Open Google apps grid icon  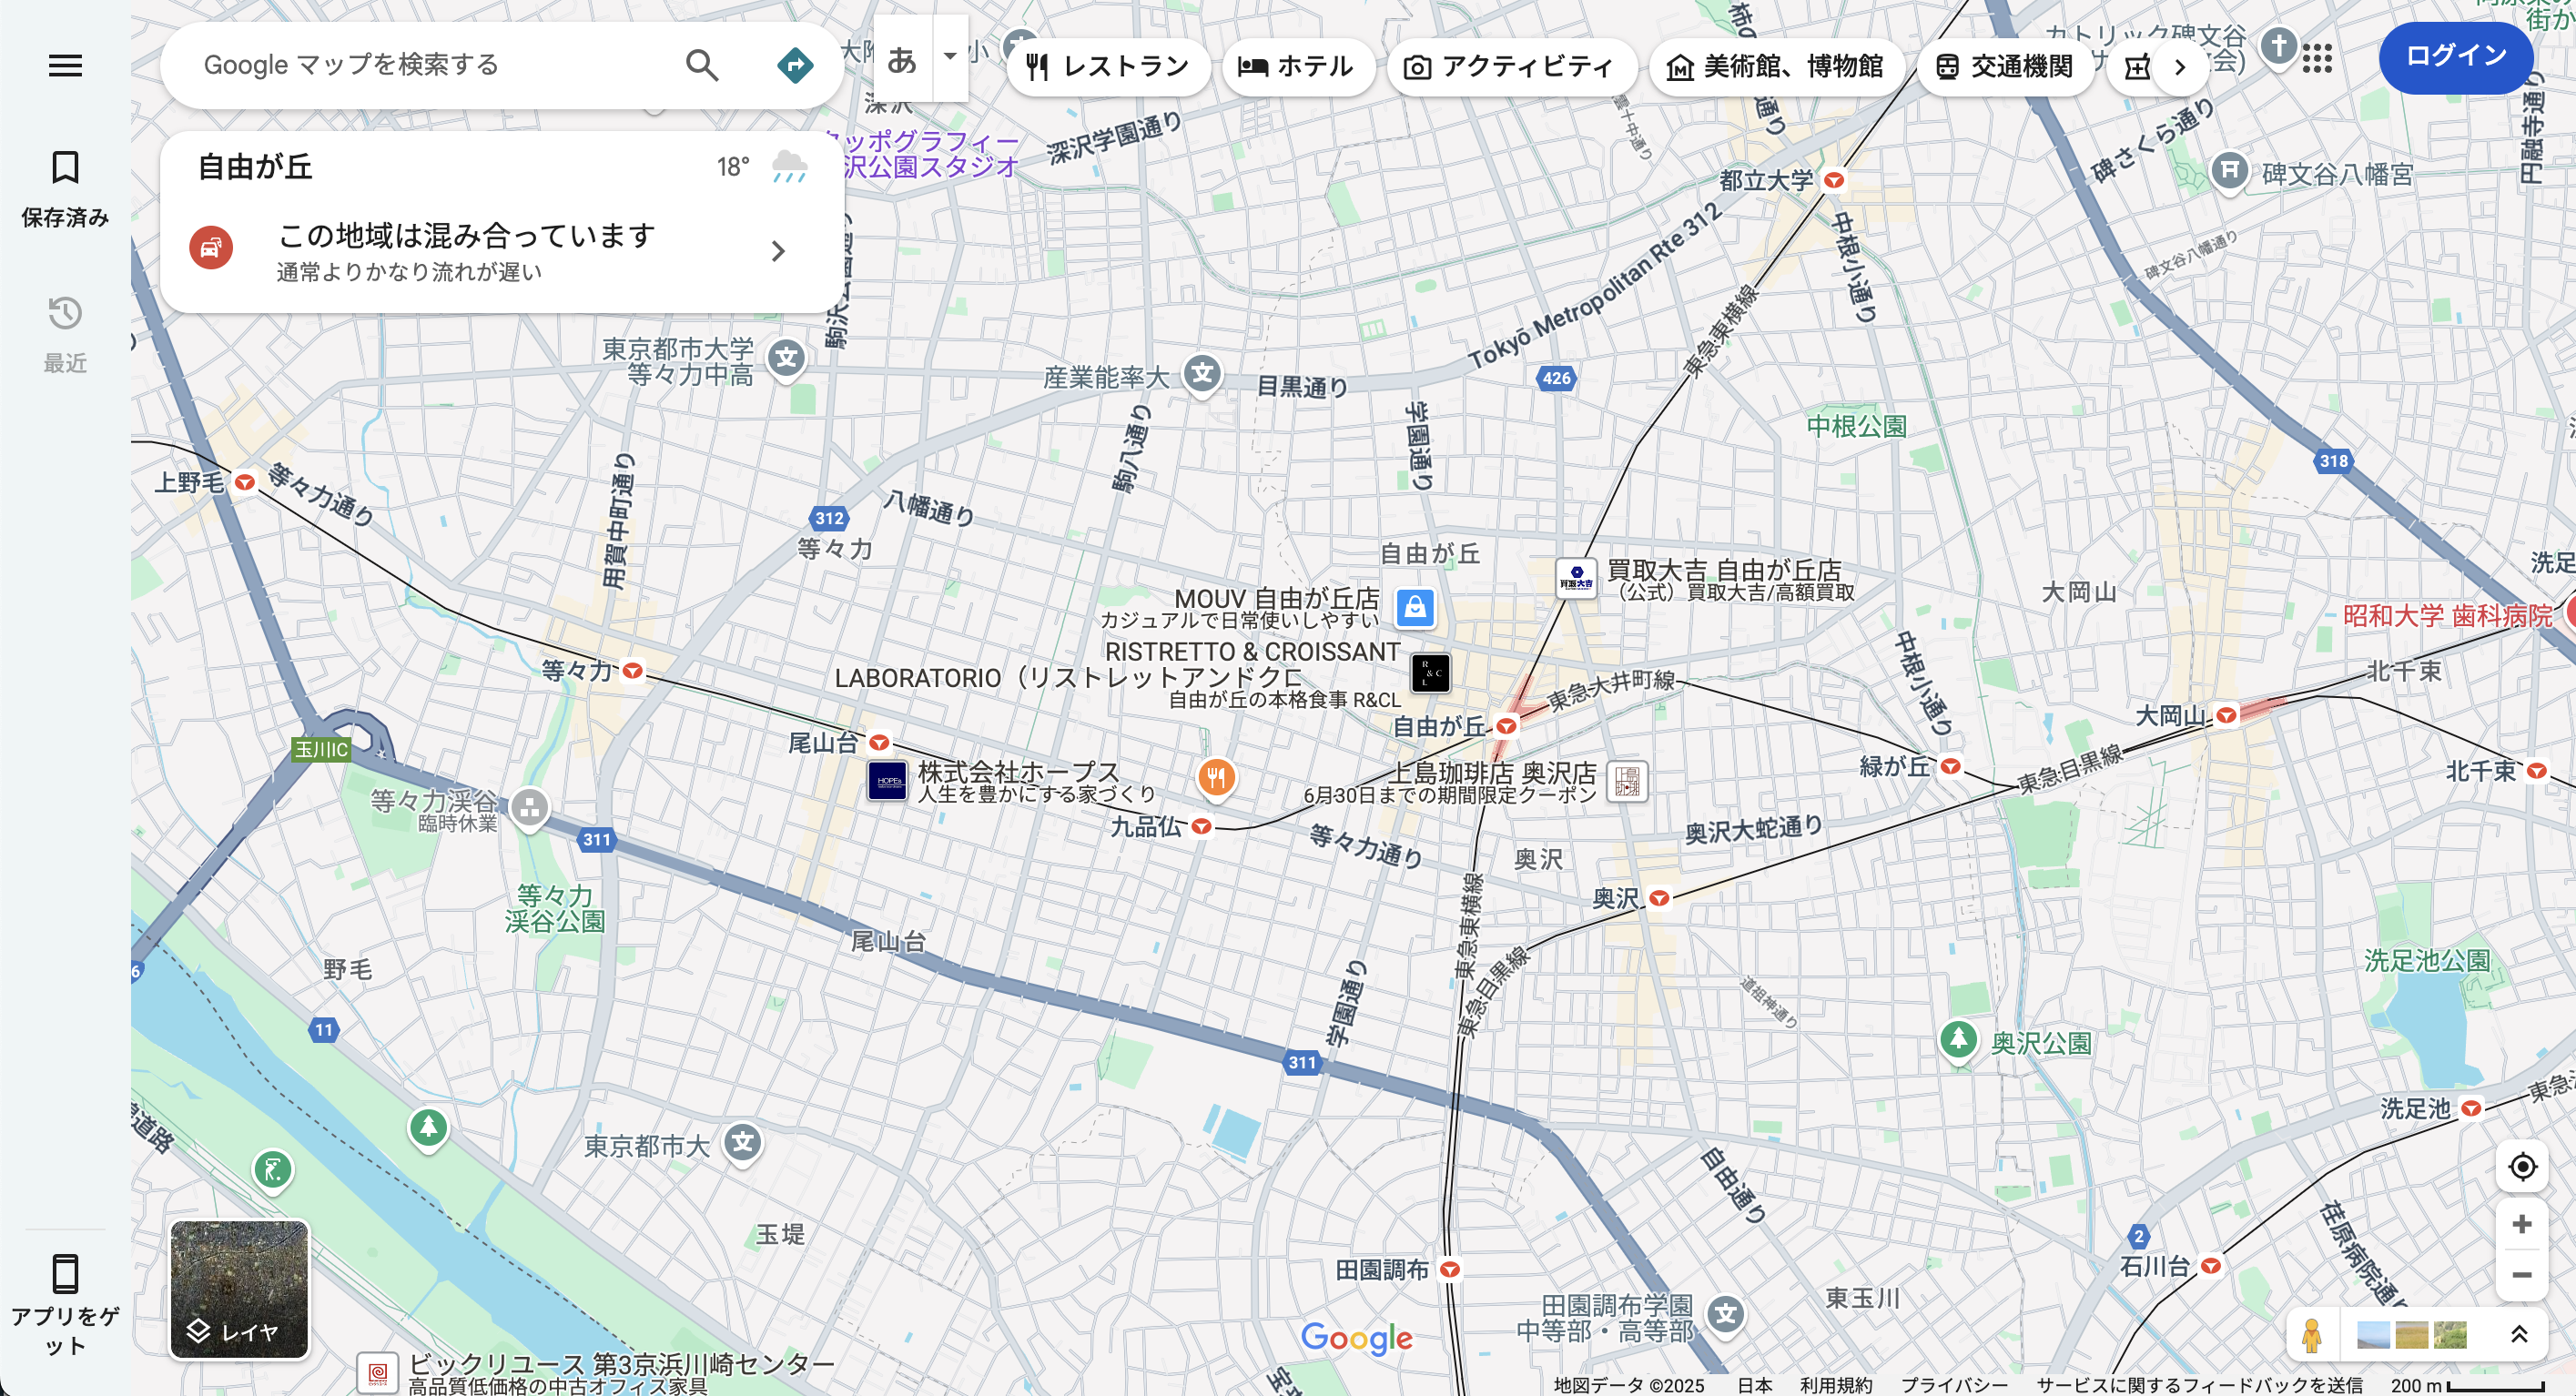coord(2316,58)
